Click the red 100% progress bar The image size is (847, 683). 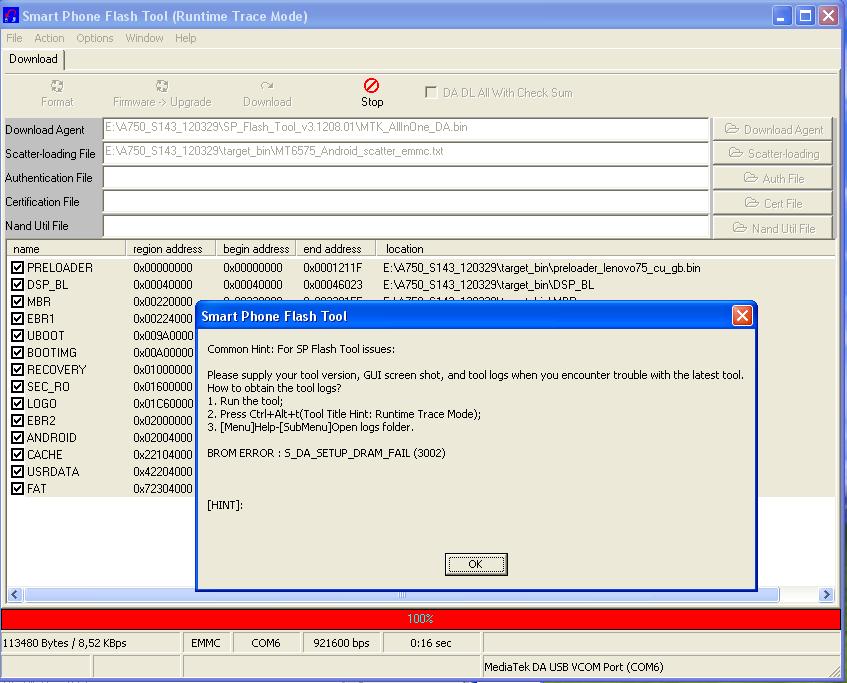click(421, 619)
